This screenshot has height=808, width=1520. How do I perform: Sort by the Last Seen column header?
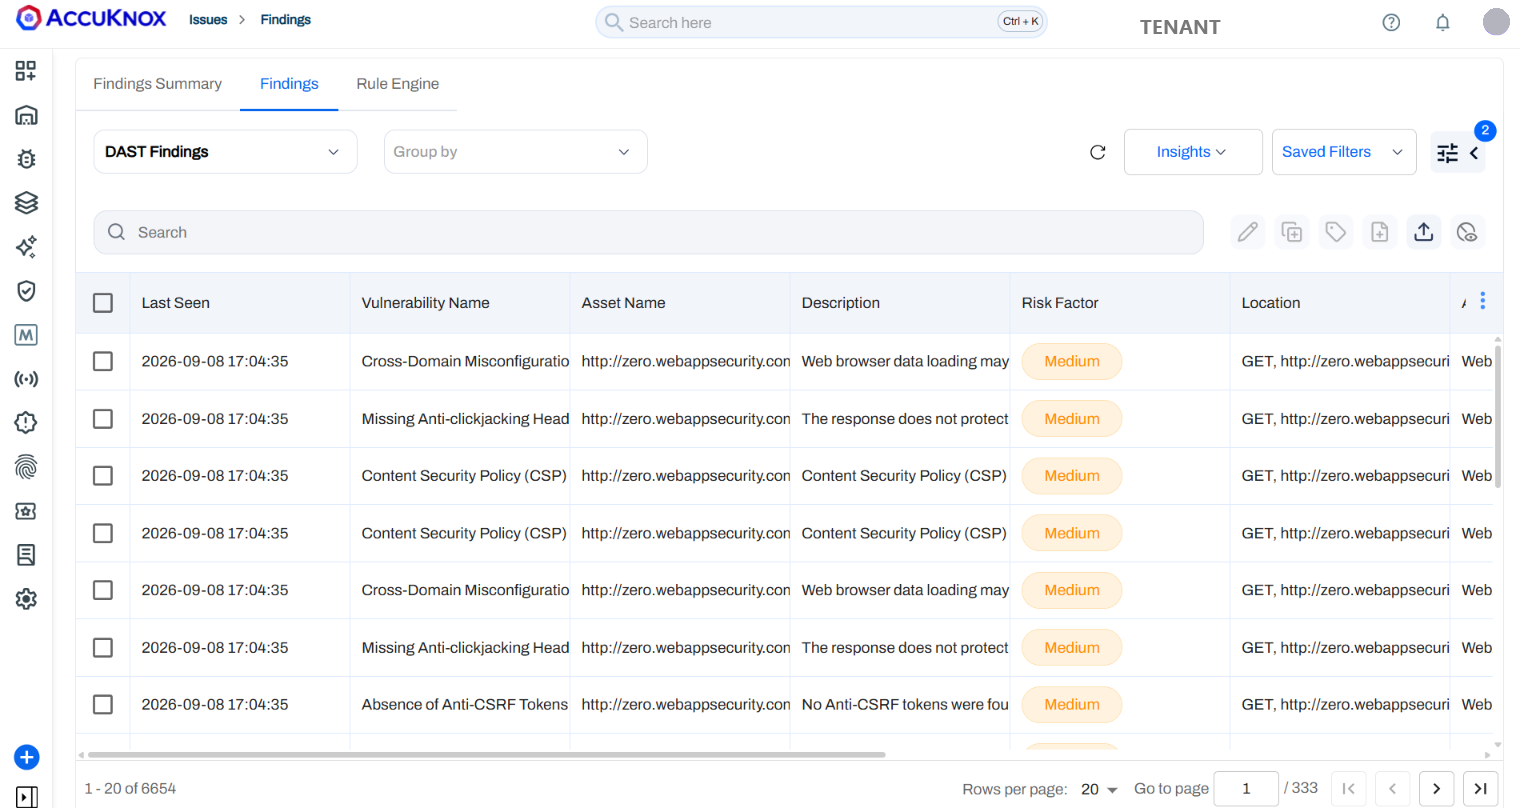point(176,303)
